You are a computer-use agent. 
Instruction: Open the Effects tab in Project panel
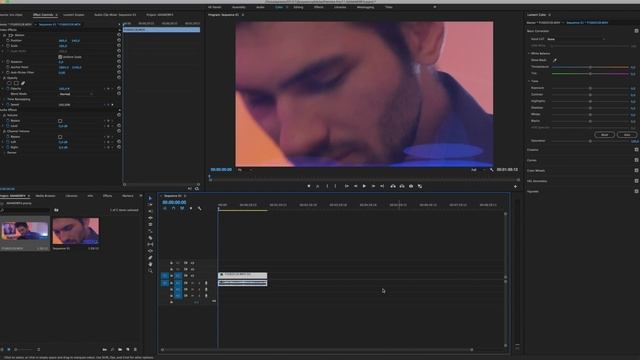(107, 196)
